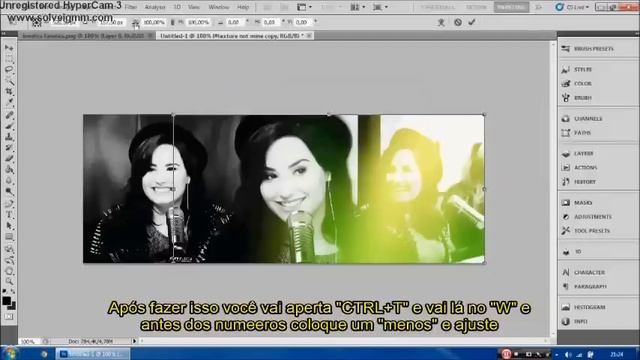Viewport: 640px width, 360px height.
Task: Switch to the Painting workspace
Action: [x=511, y=7]
